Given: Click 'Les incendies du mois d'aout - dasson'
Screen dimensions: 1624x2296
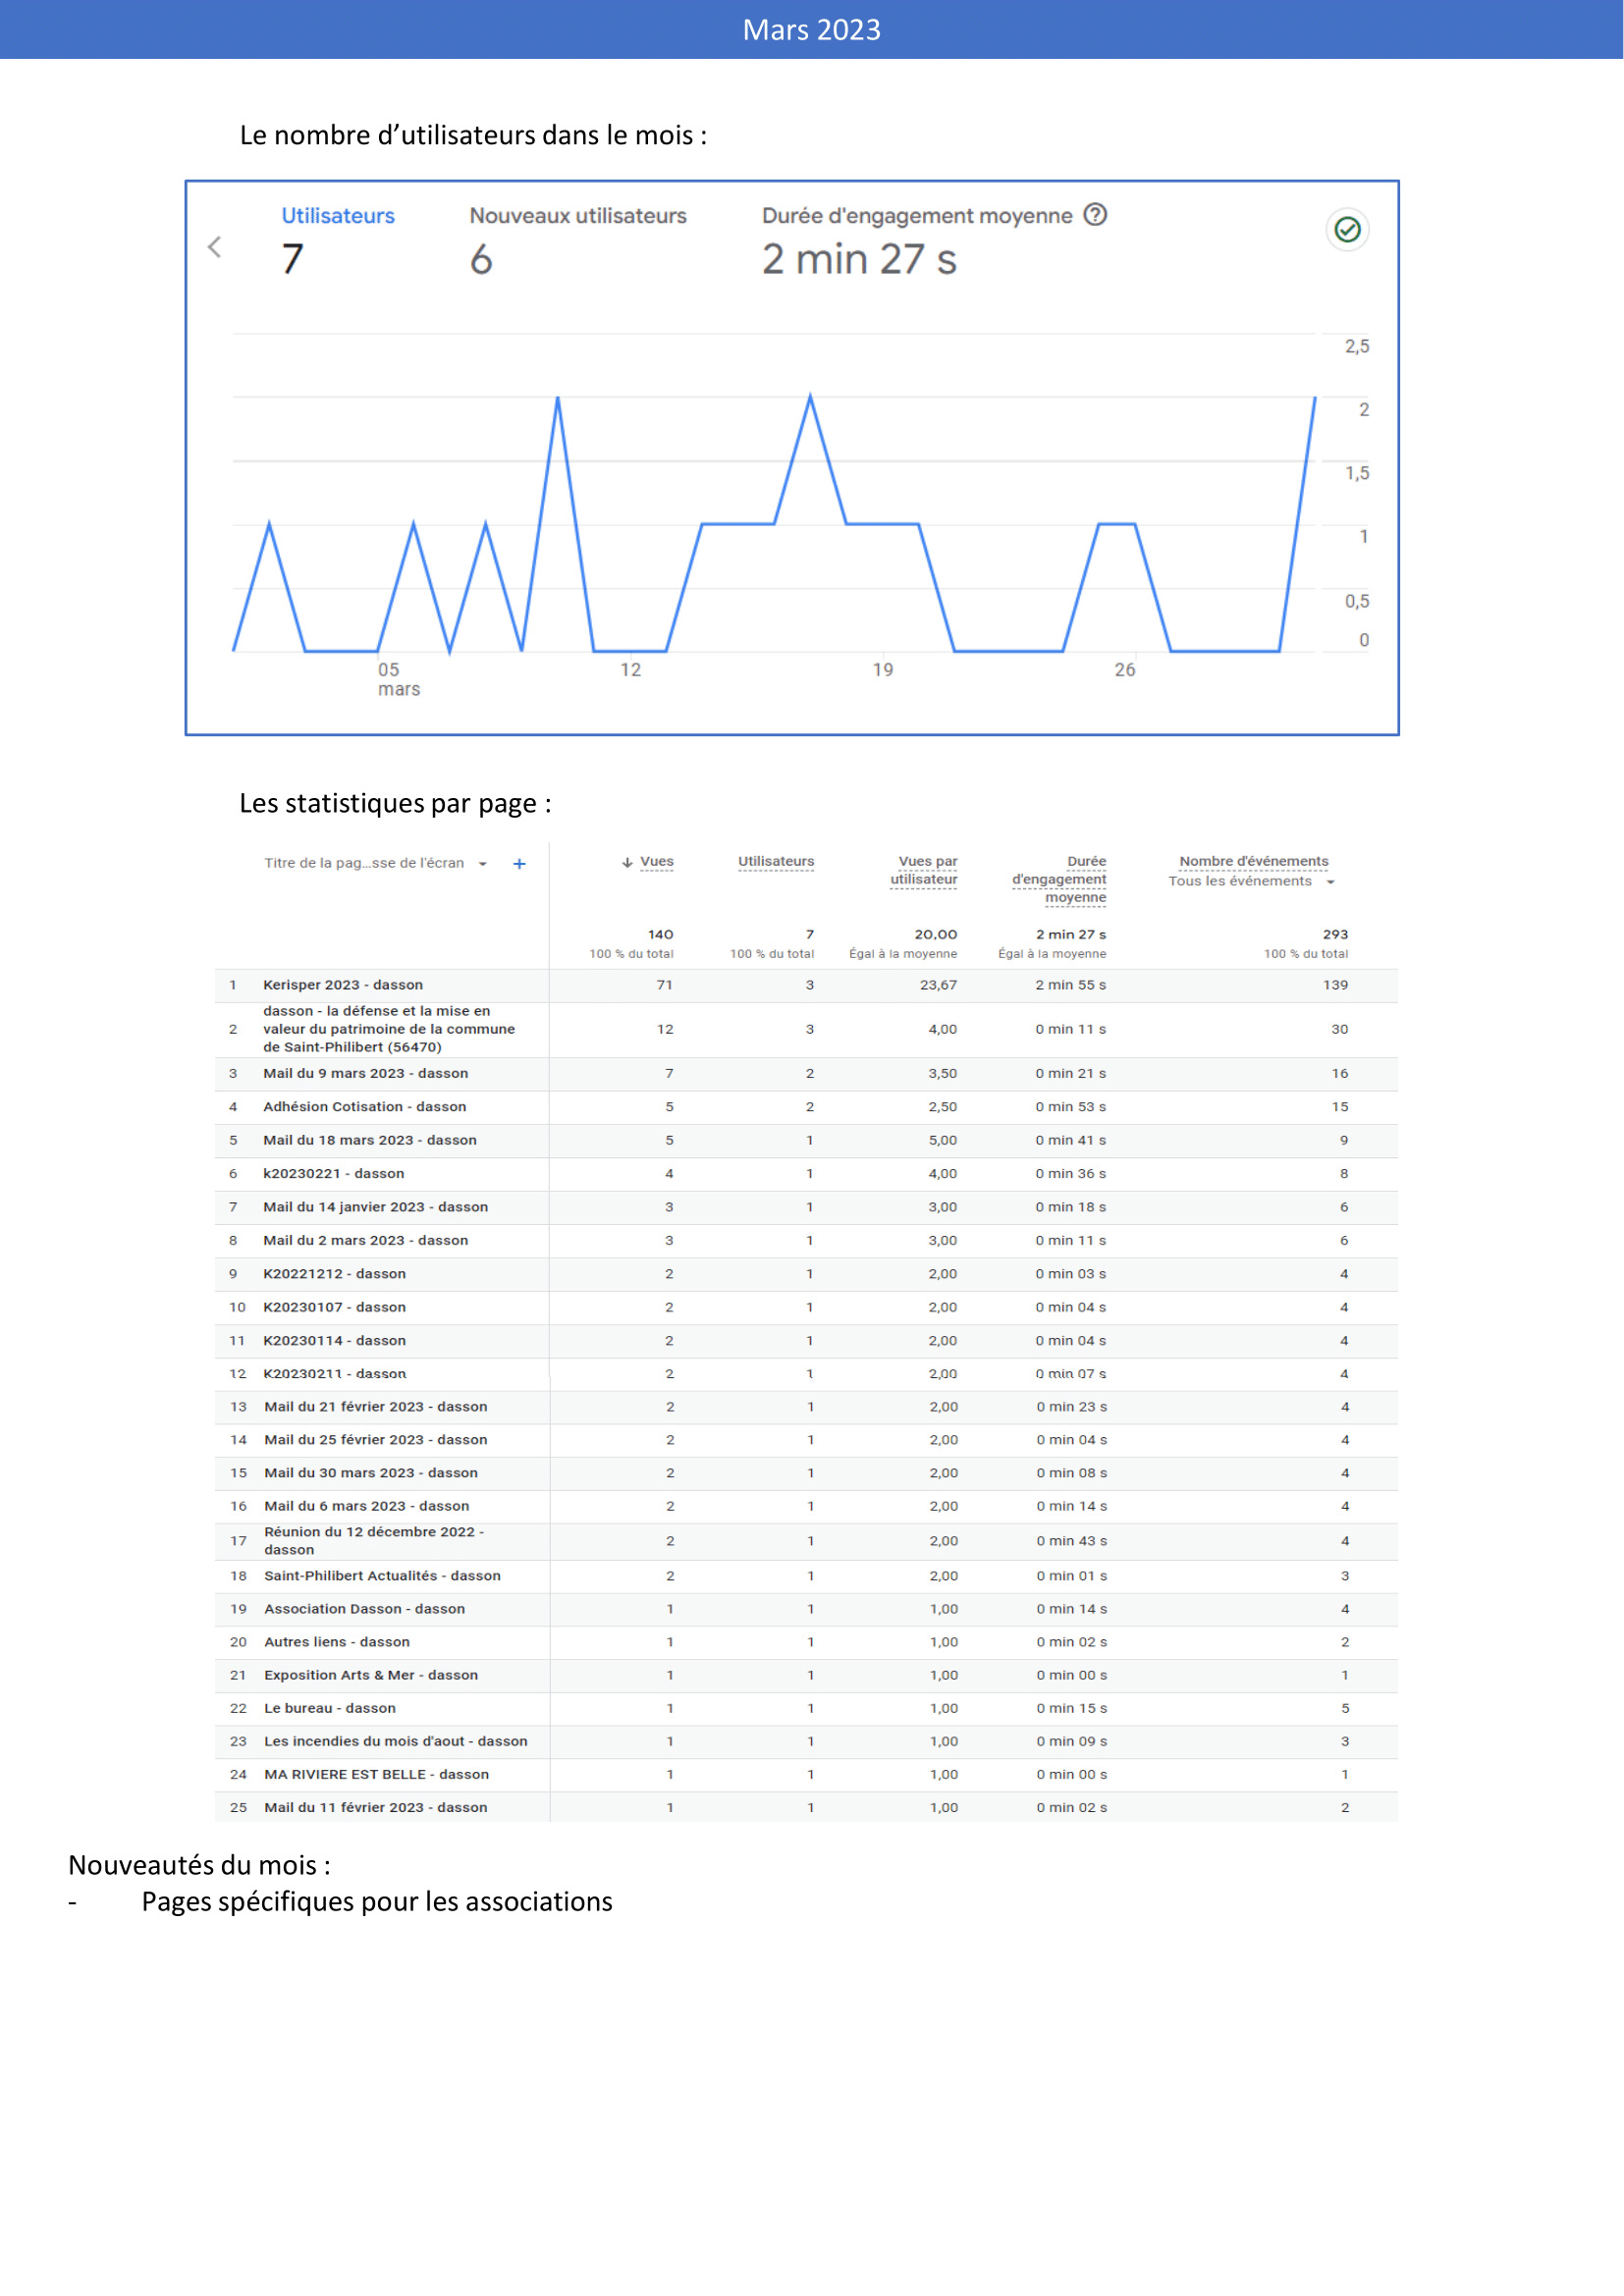Looking at the screenshot, I should coord(396,1742).
